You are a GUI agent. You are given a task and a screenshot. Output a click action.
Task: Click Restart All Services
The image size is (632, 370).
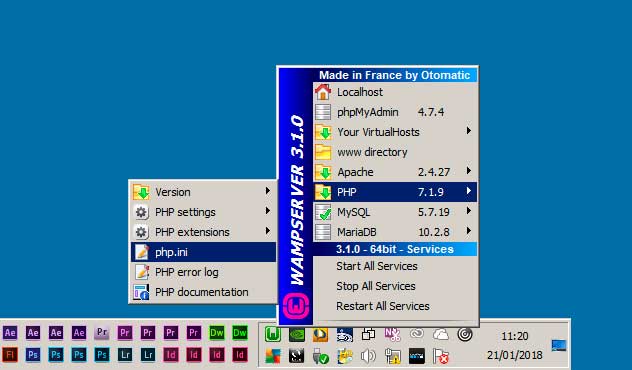(395, 306)
